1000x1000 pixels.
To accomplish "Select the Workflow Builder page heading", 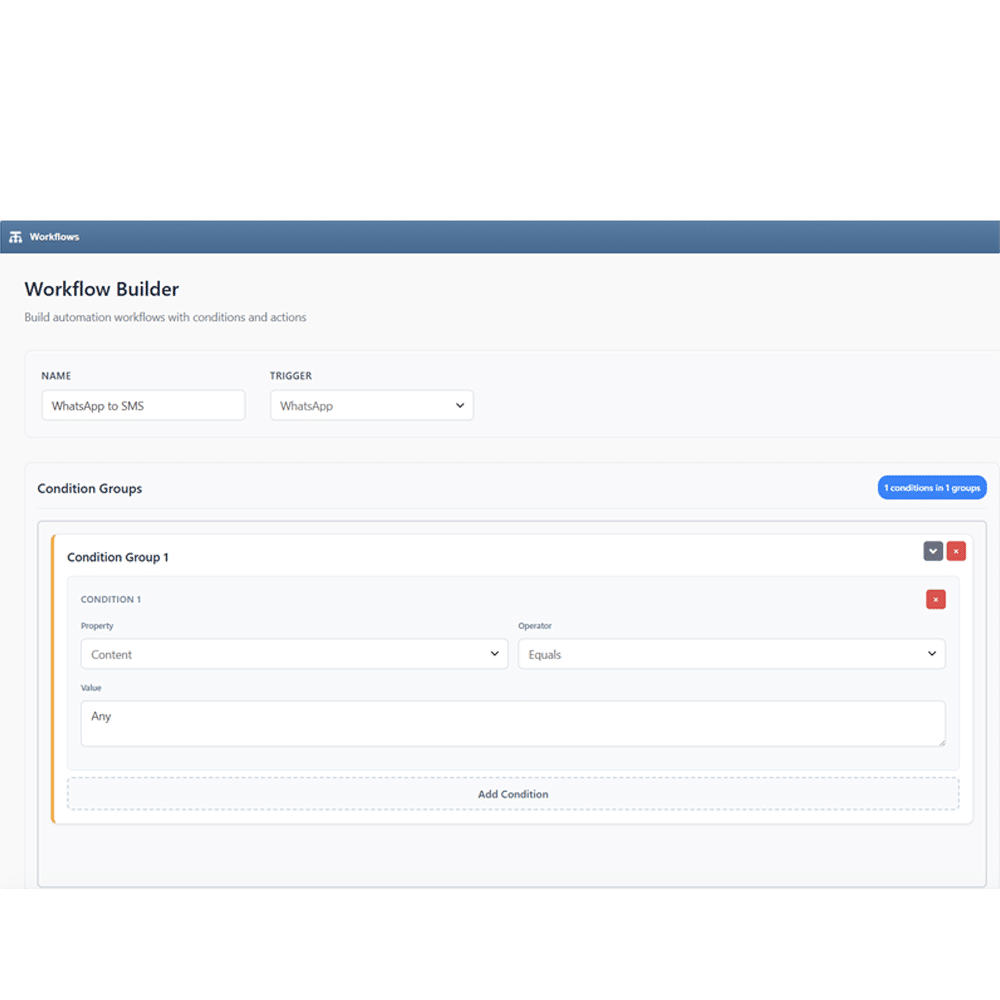I will point(102,289).
